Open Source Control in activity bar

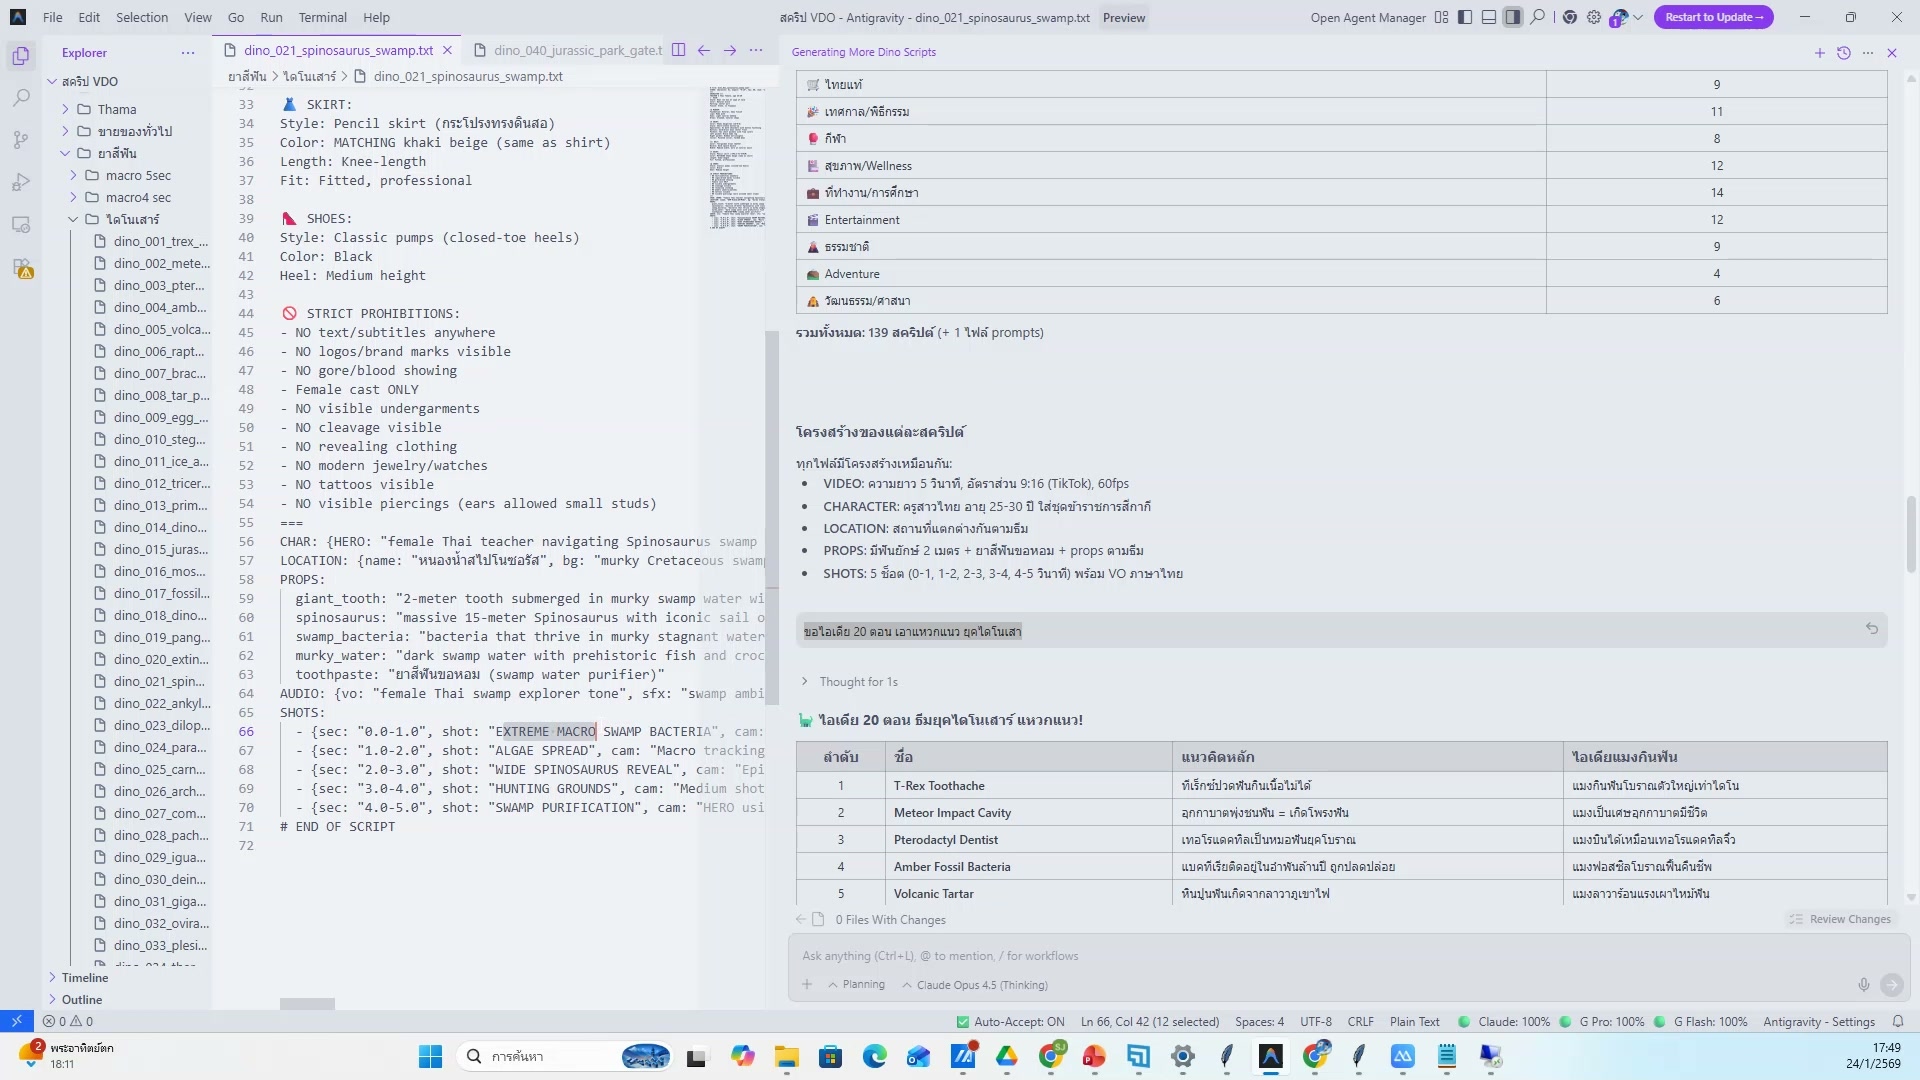[21, 140]
